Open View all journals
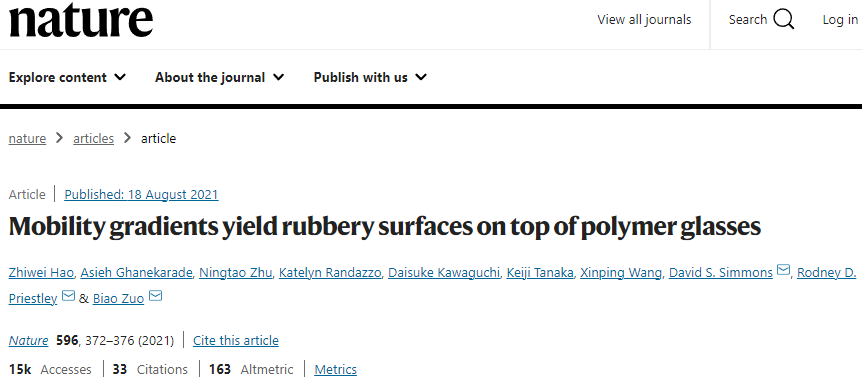862x383 pixels. coord(644,20)
